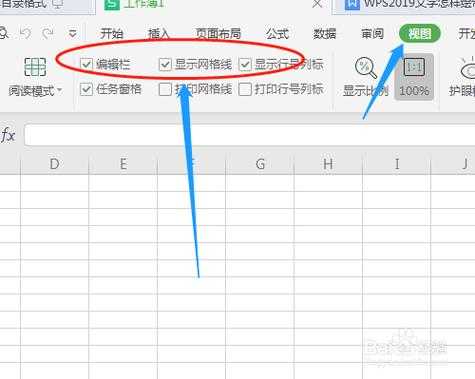Close the 工作簿1 document tab
Screen dimensions: 475x379
click(318, 4)
